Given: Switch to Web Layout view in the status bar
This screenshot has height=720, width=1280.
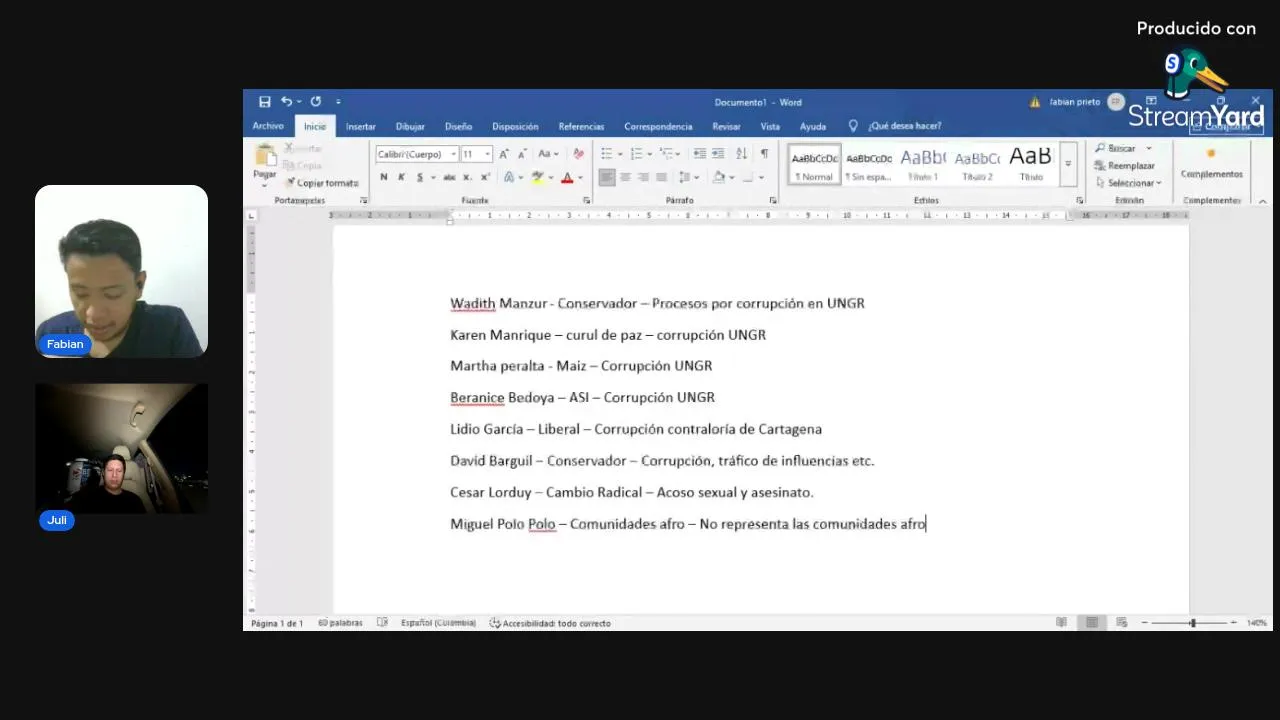Looking at the screenshot, I should 1122,623.
